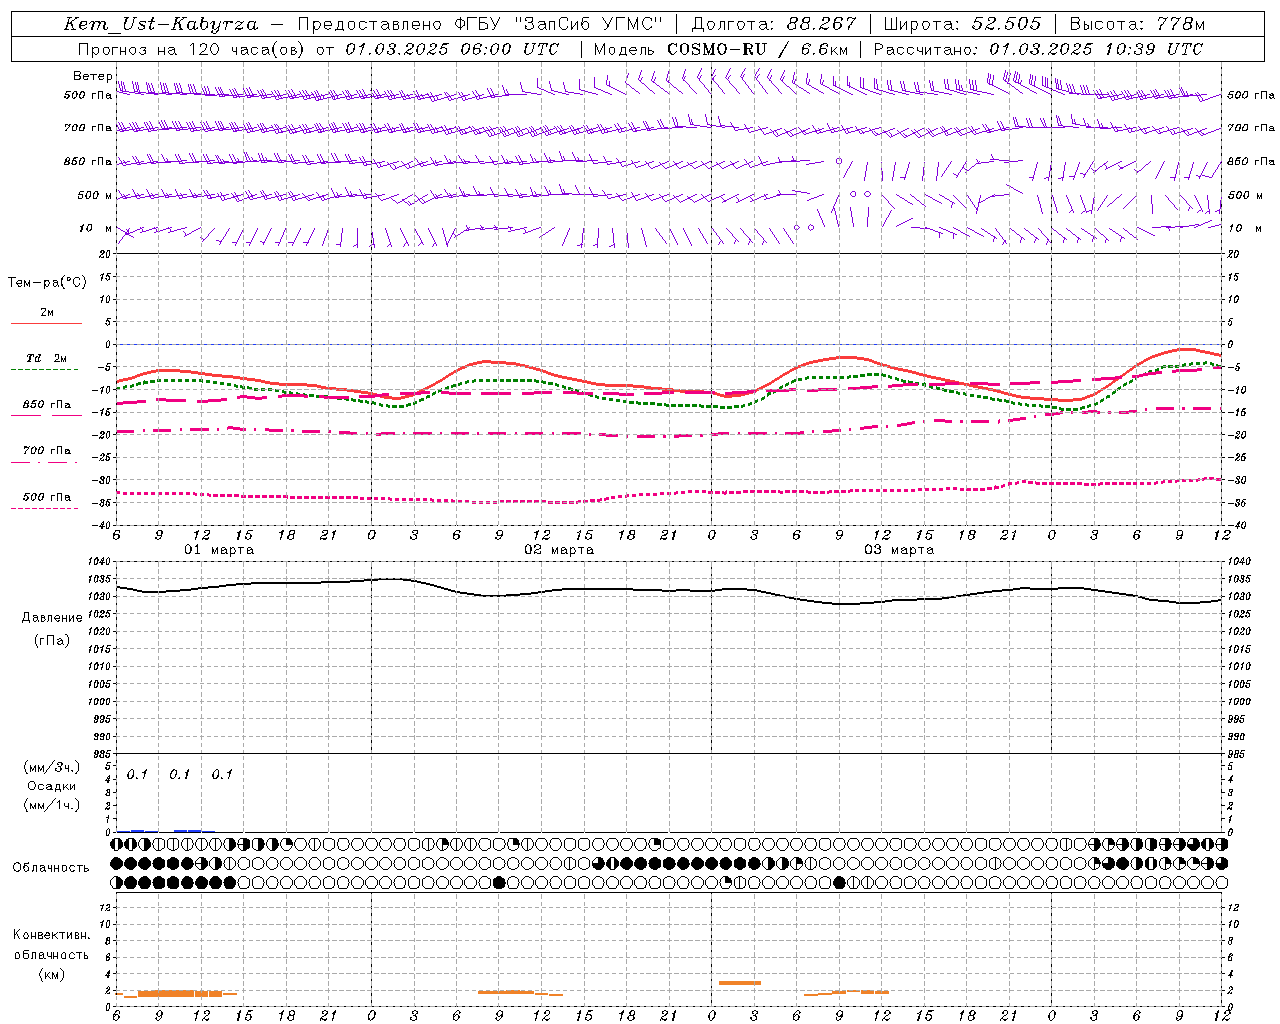Click the elevation value 778м
1280x1024 pixels.
pyautogui.click(x=1180, y=24)
